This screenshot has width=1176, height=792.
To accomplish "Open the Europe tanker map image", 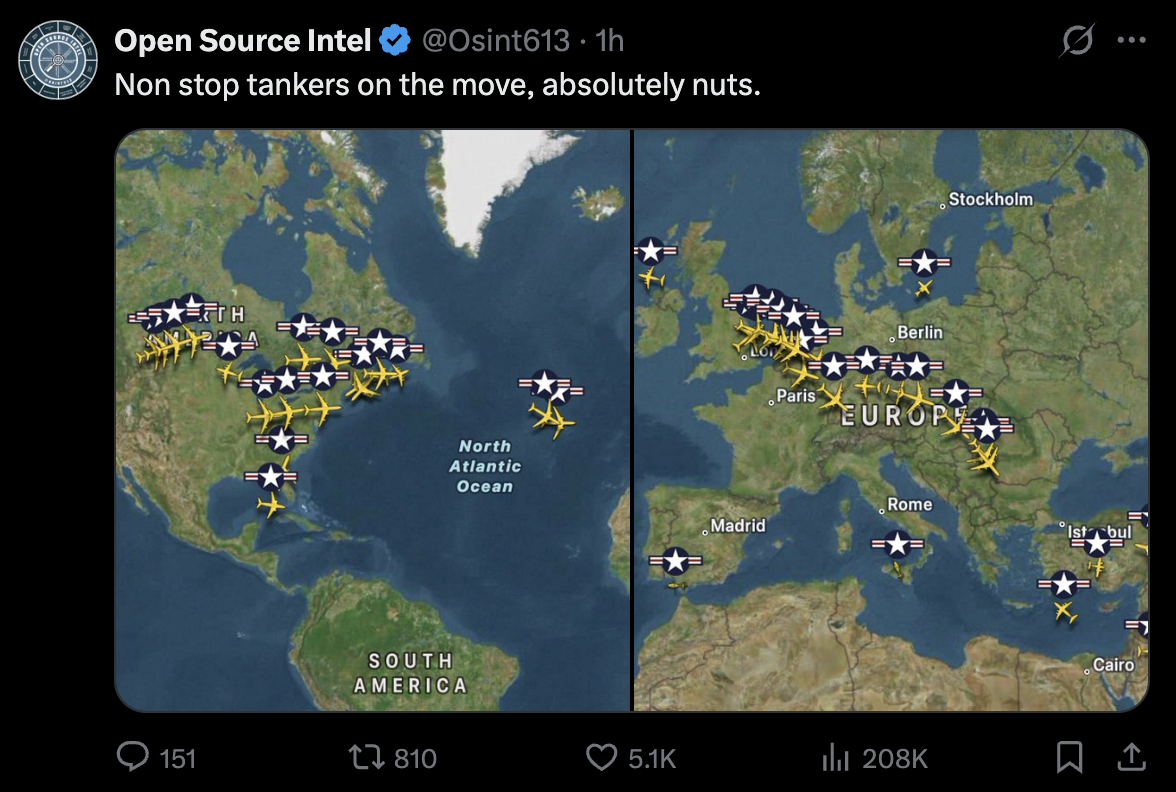I will pyautogui.click(x=891, y=420).
